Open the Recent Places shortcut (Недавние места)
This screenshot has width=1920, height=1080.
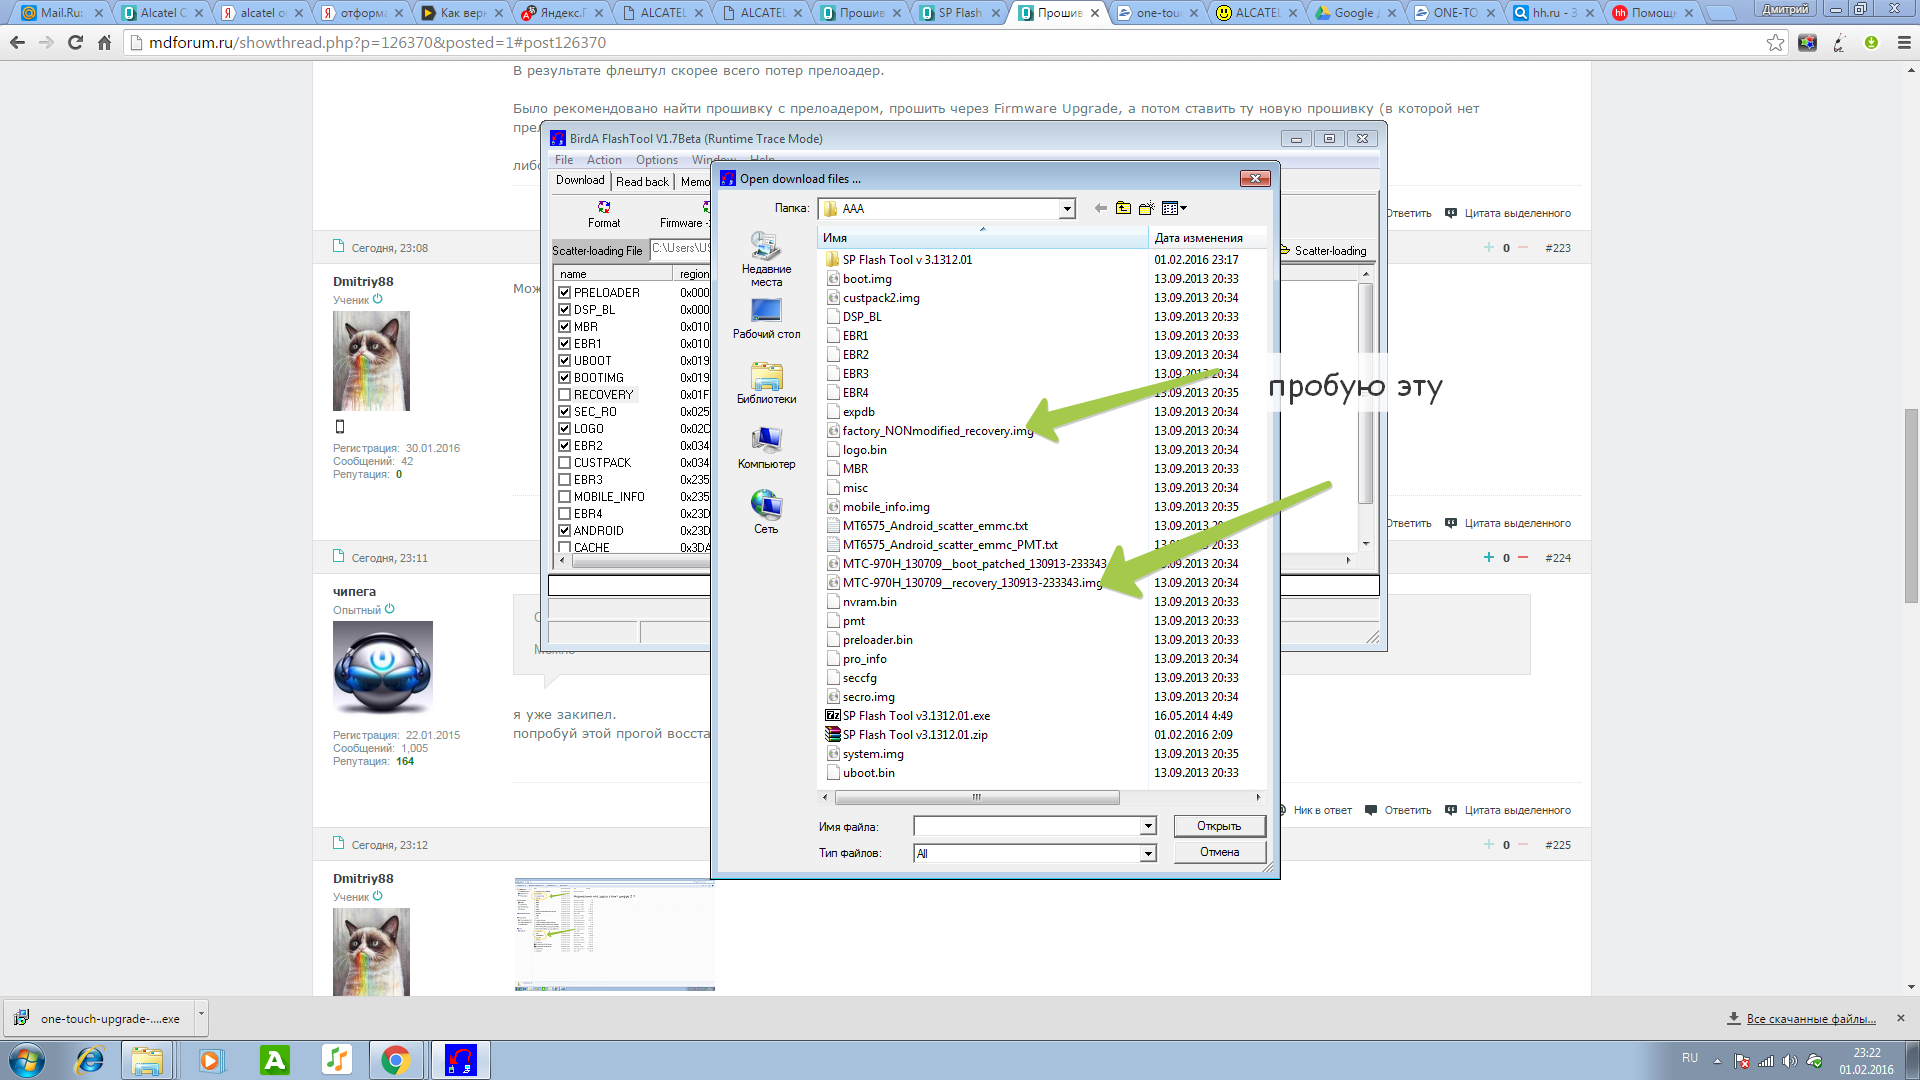766,258
